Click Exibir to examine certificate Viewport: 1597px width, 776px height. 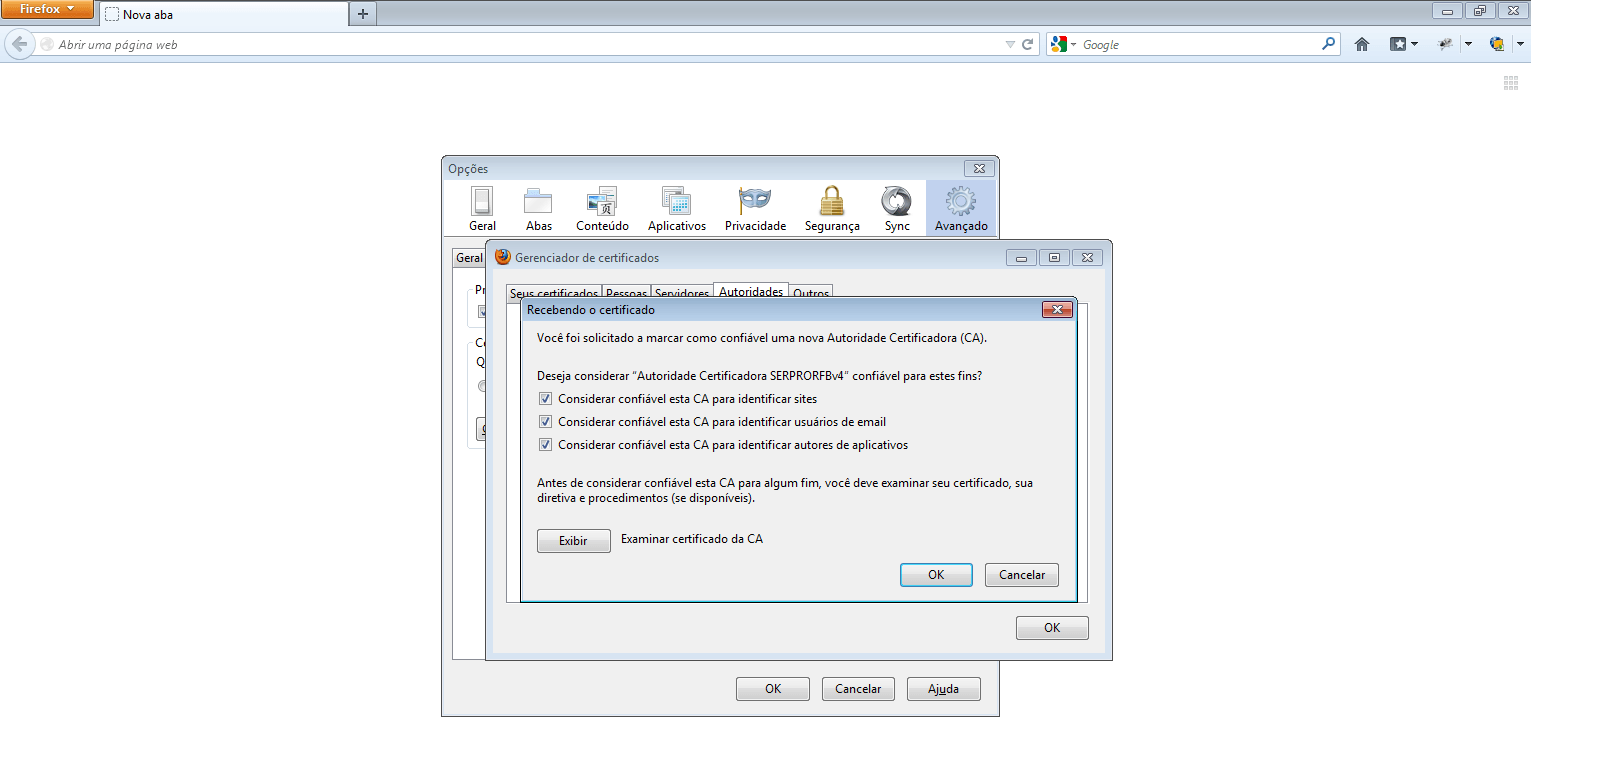tap(574, 541)
